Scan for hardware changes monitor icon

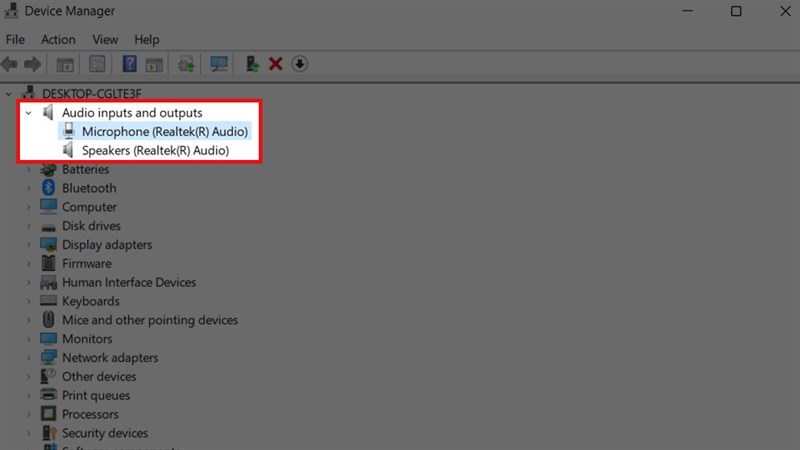(x=219, y=64)
